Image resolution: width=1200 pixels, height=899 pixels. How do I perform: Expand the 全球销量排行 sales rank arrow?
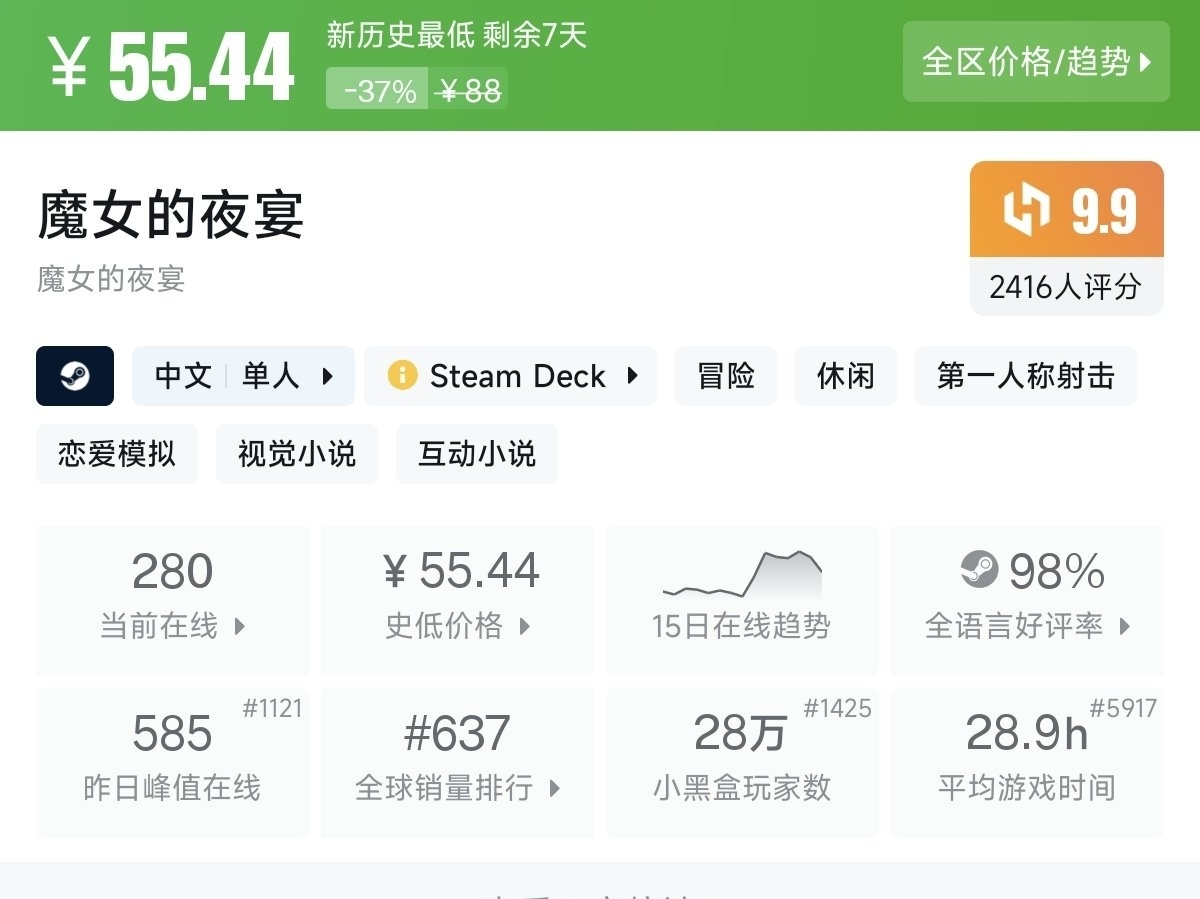[555, 788]
